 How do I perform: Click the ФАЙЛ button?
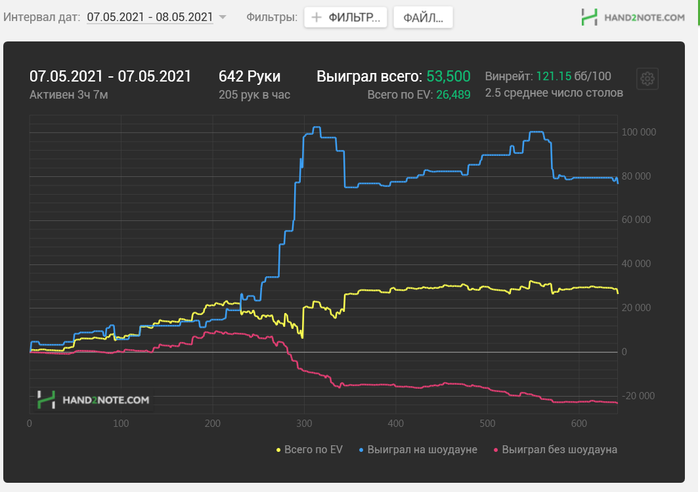click(423, 17)
